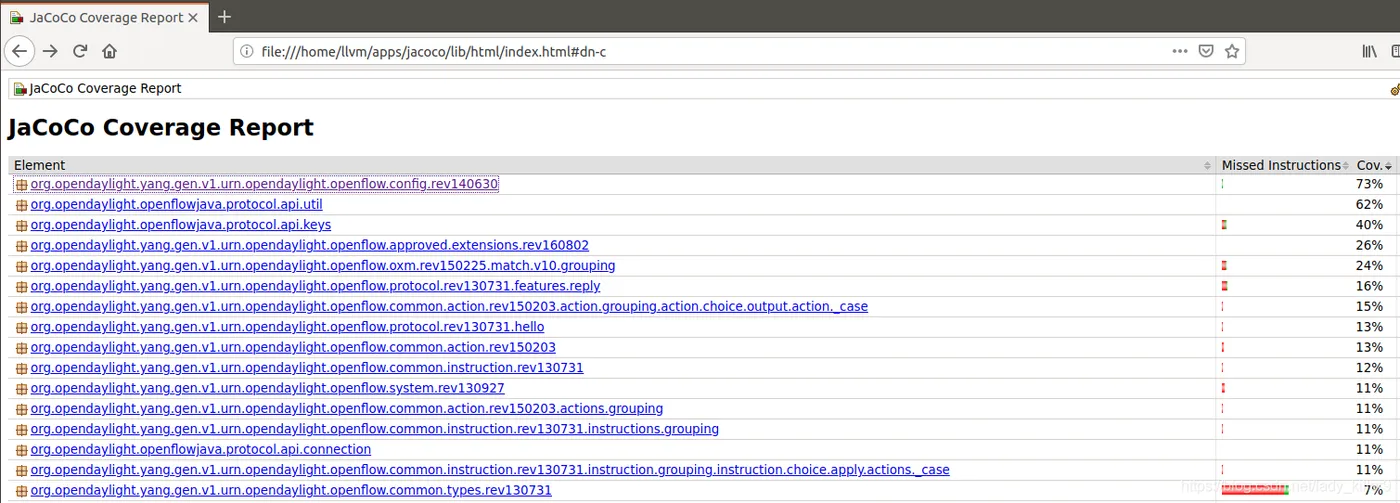Image resolution: width=1400 pixels, height=503 pixels.
Task: Sort by Cov. column header
Action: tap(1374, 165)
